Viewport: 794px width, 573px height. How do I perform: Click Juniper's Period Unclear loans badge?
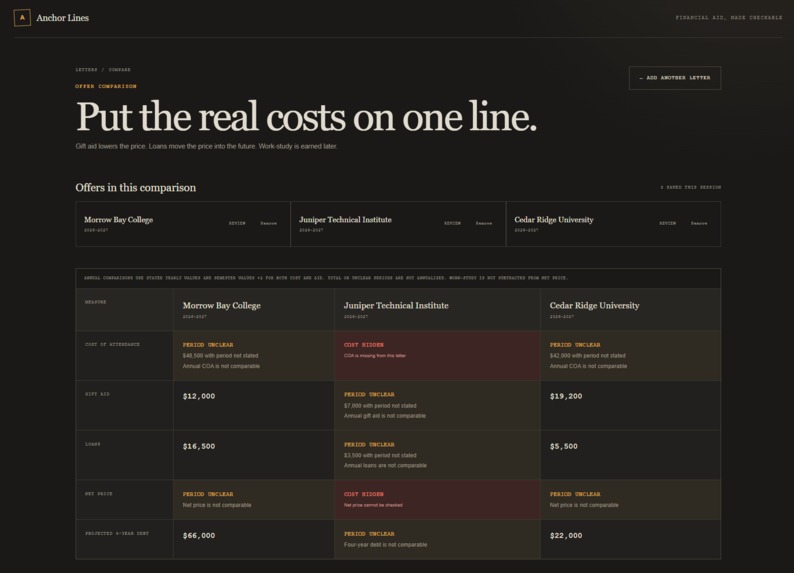pos(369,445)
